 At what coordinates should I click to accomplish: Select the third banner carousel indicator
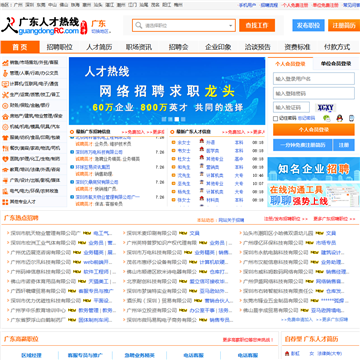tap(177, 119)
